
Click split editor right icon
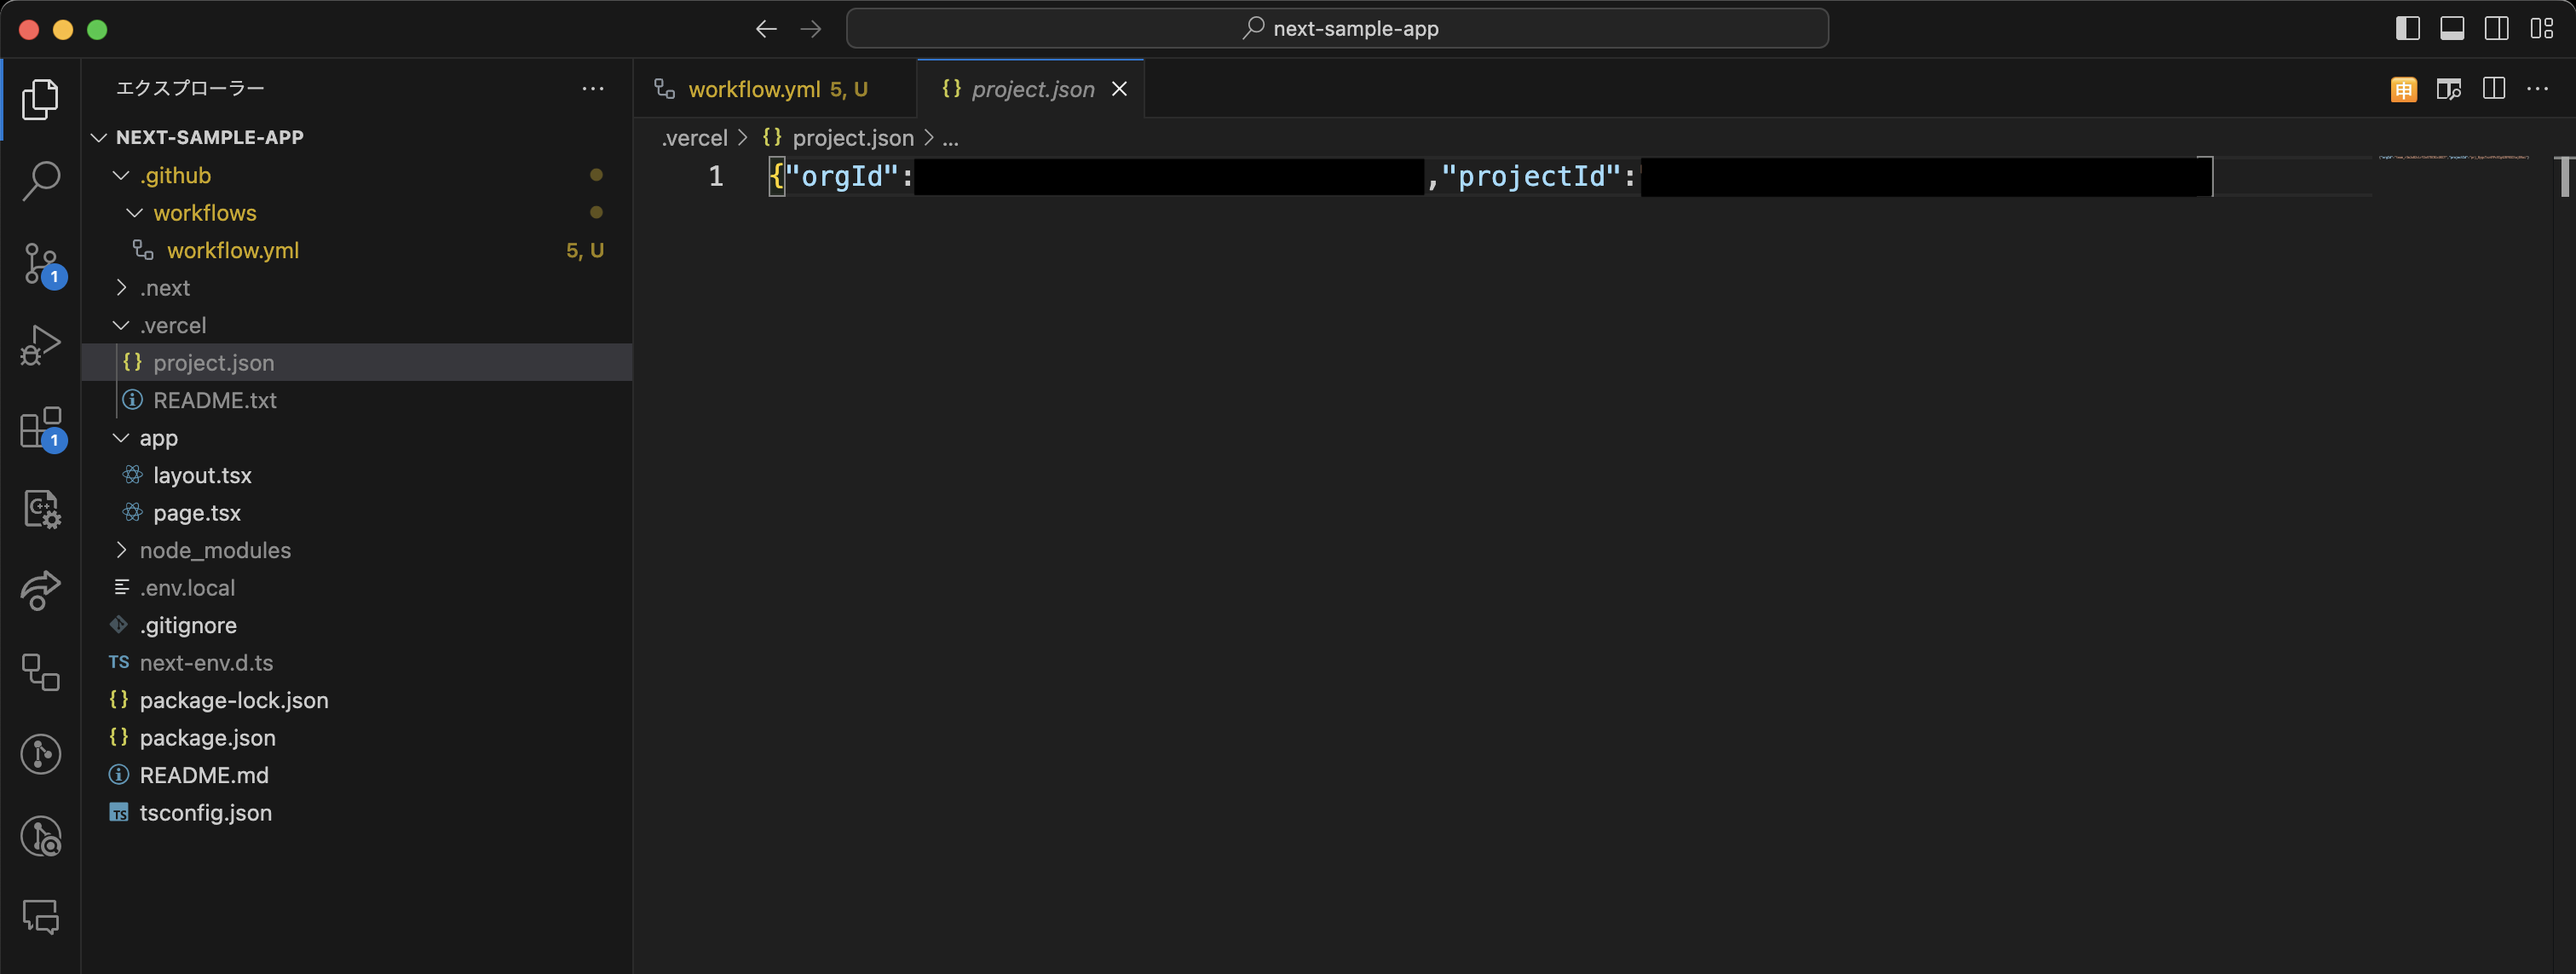coord(2493,89)
